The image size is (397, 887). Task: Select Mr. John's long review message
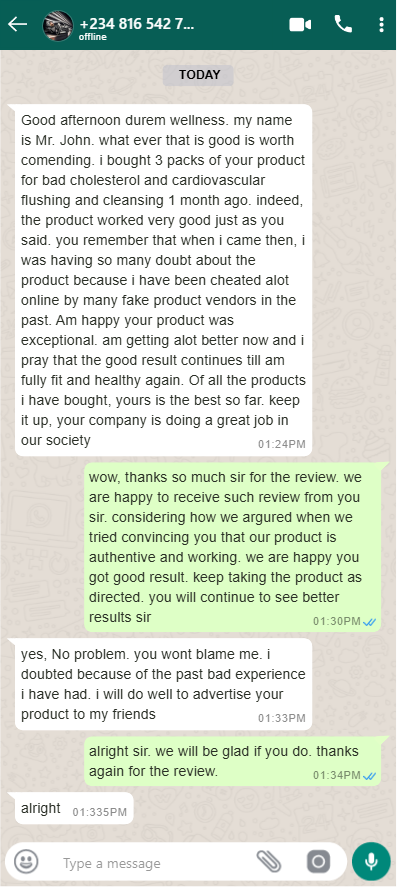163,280
